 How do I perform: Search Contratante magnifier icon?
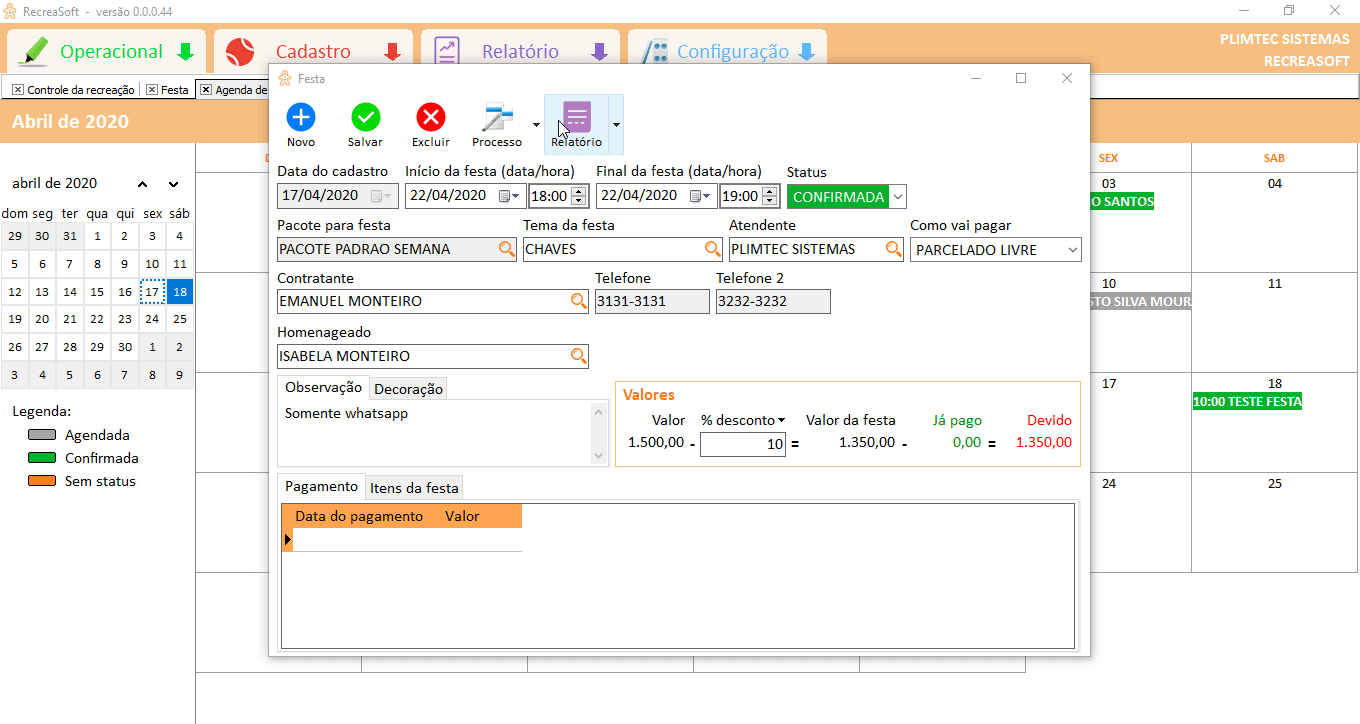(x=579, y=301)
